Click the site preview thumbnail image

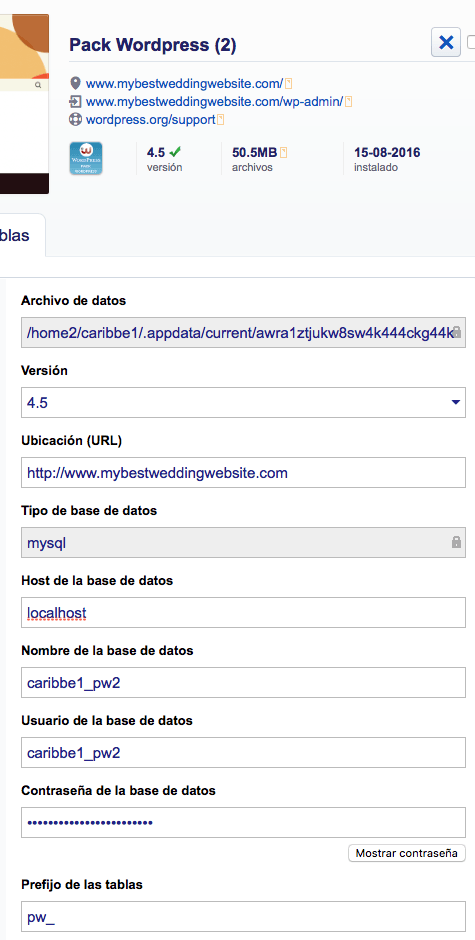(x=24, y=97)
